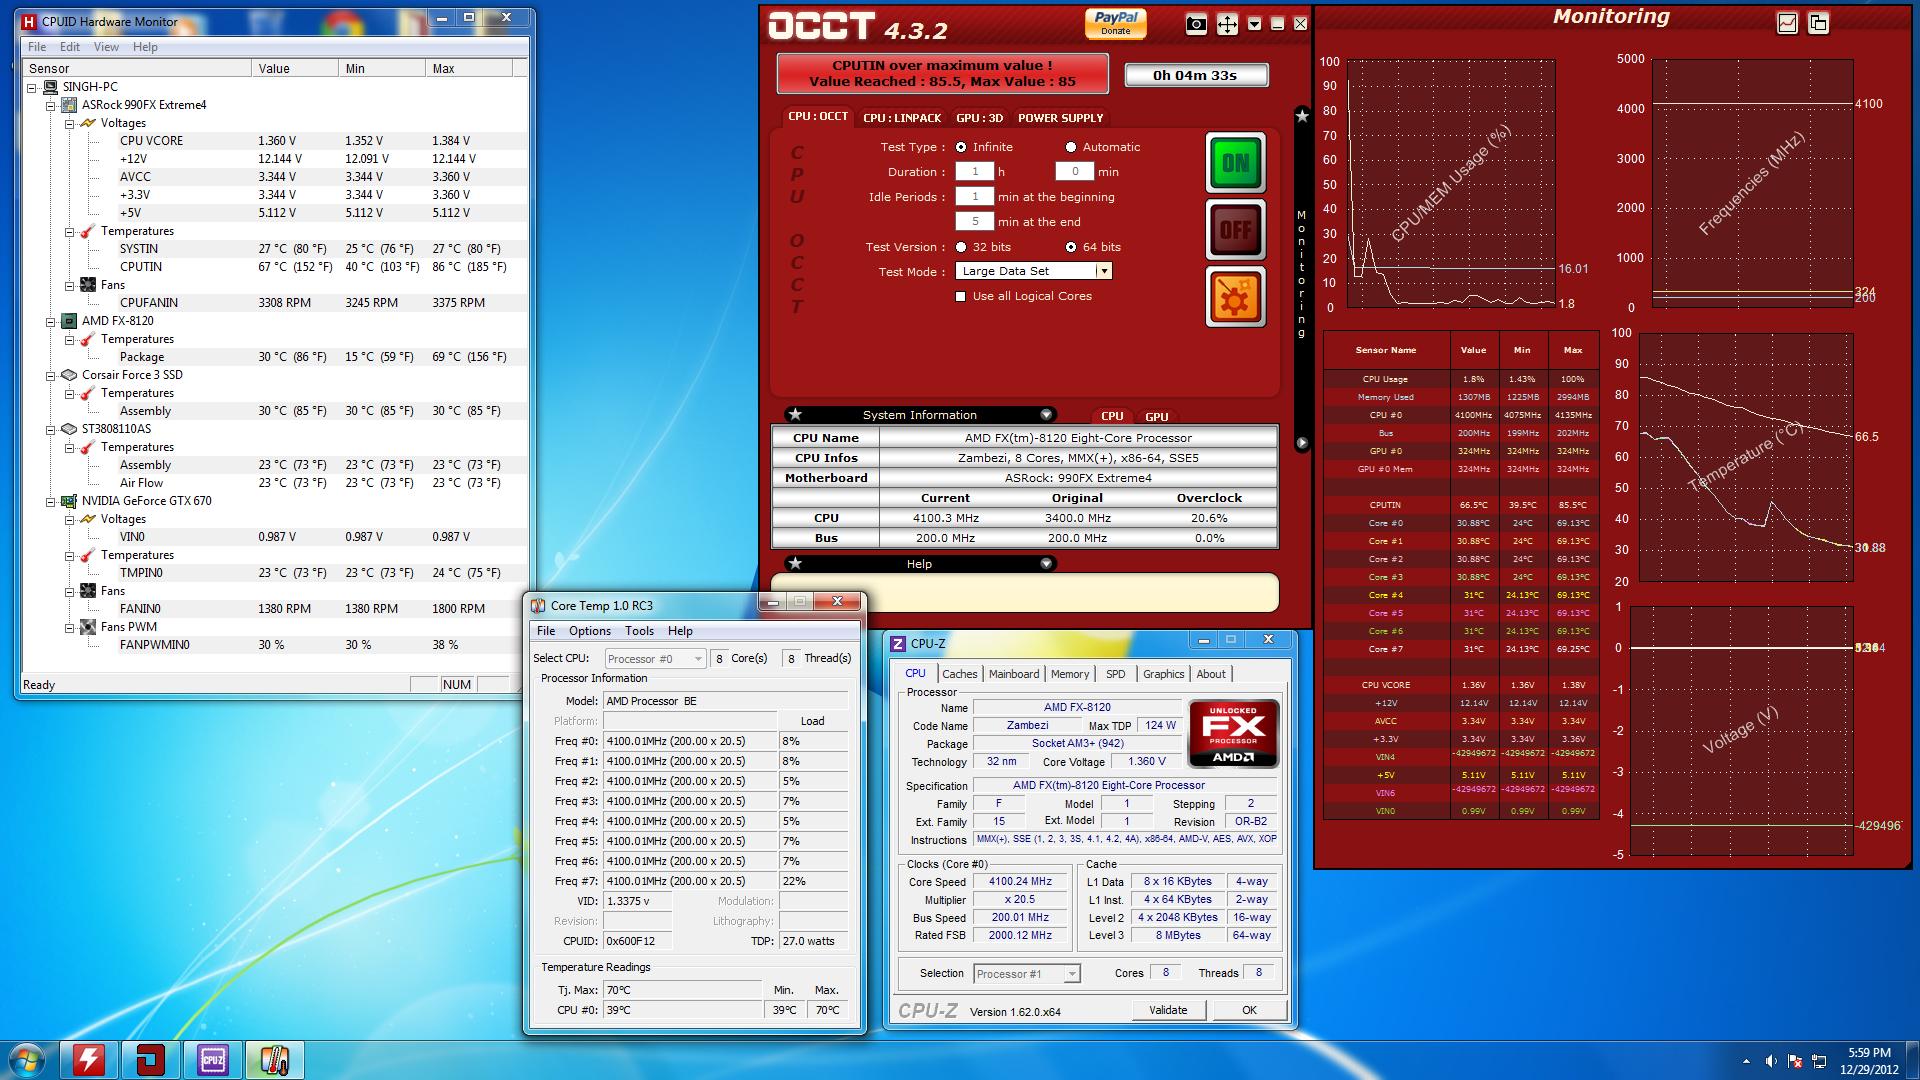Click the PayPal Donate button in OCCT
The width and height of the screenshot is (1920, 1080).
click(1116, 22)
